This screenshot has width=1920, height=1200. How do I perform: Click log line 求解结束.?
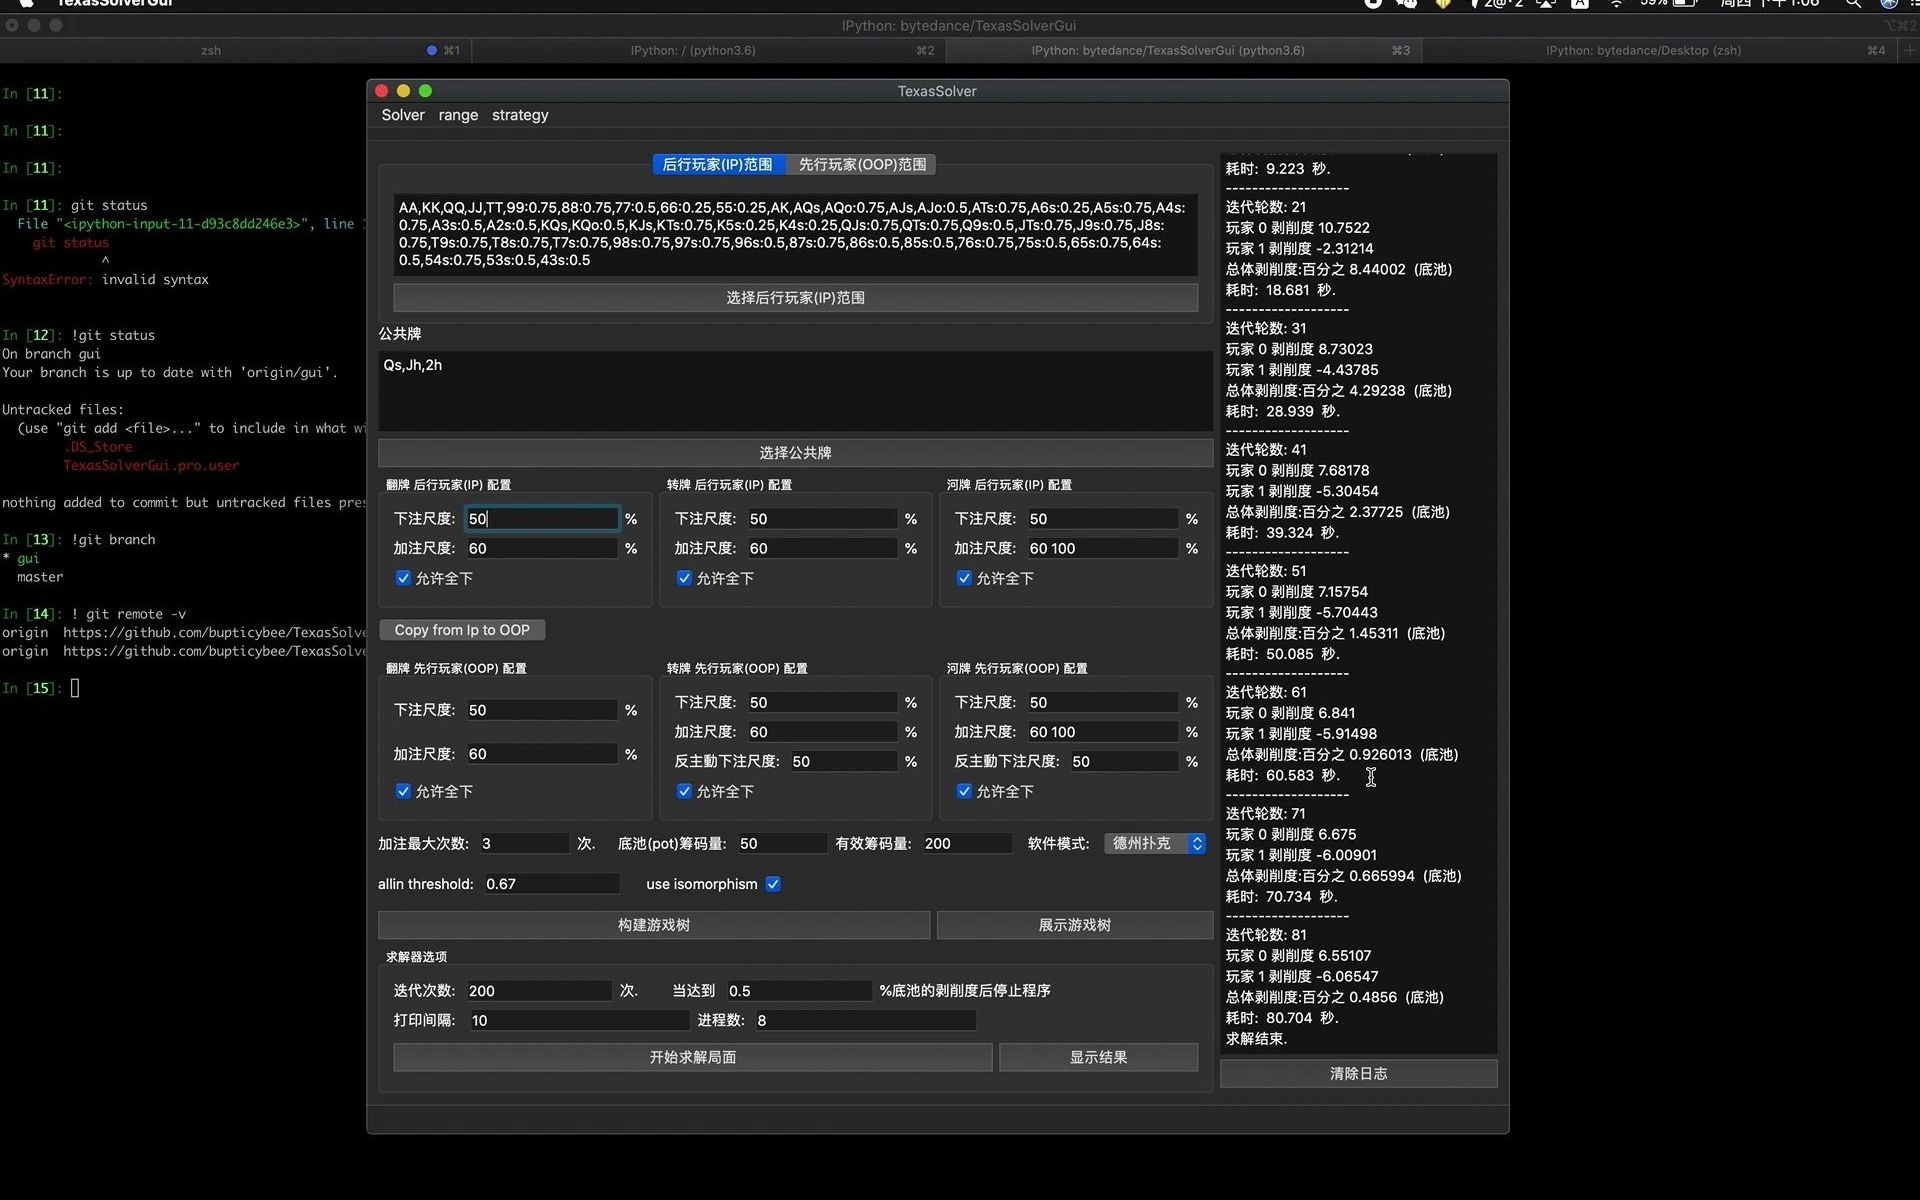(1257, 1039)
